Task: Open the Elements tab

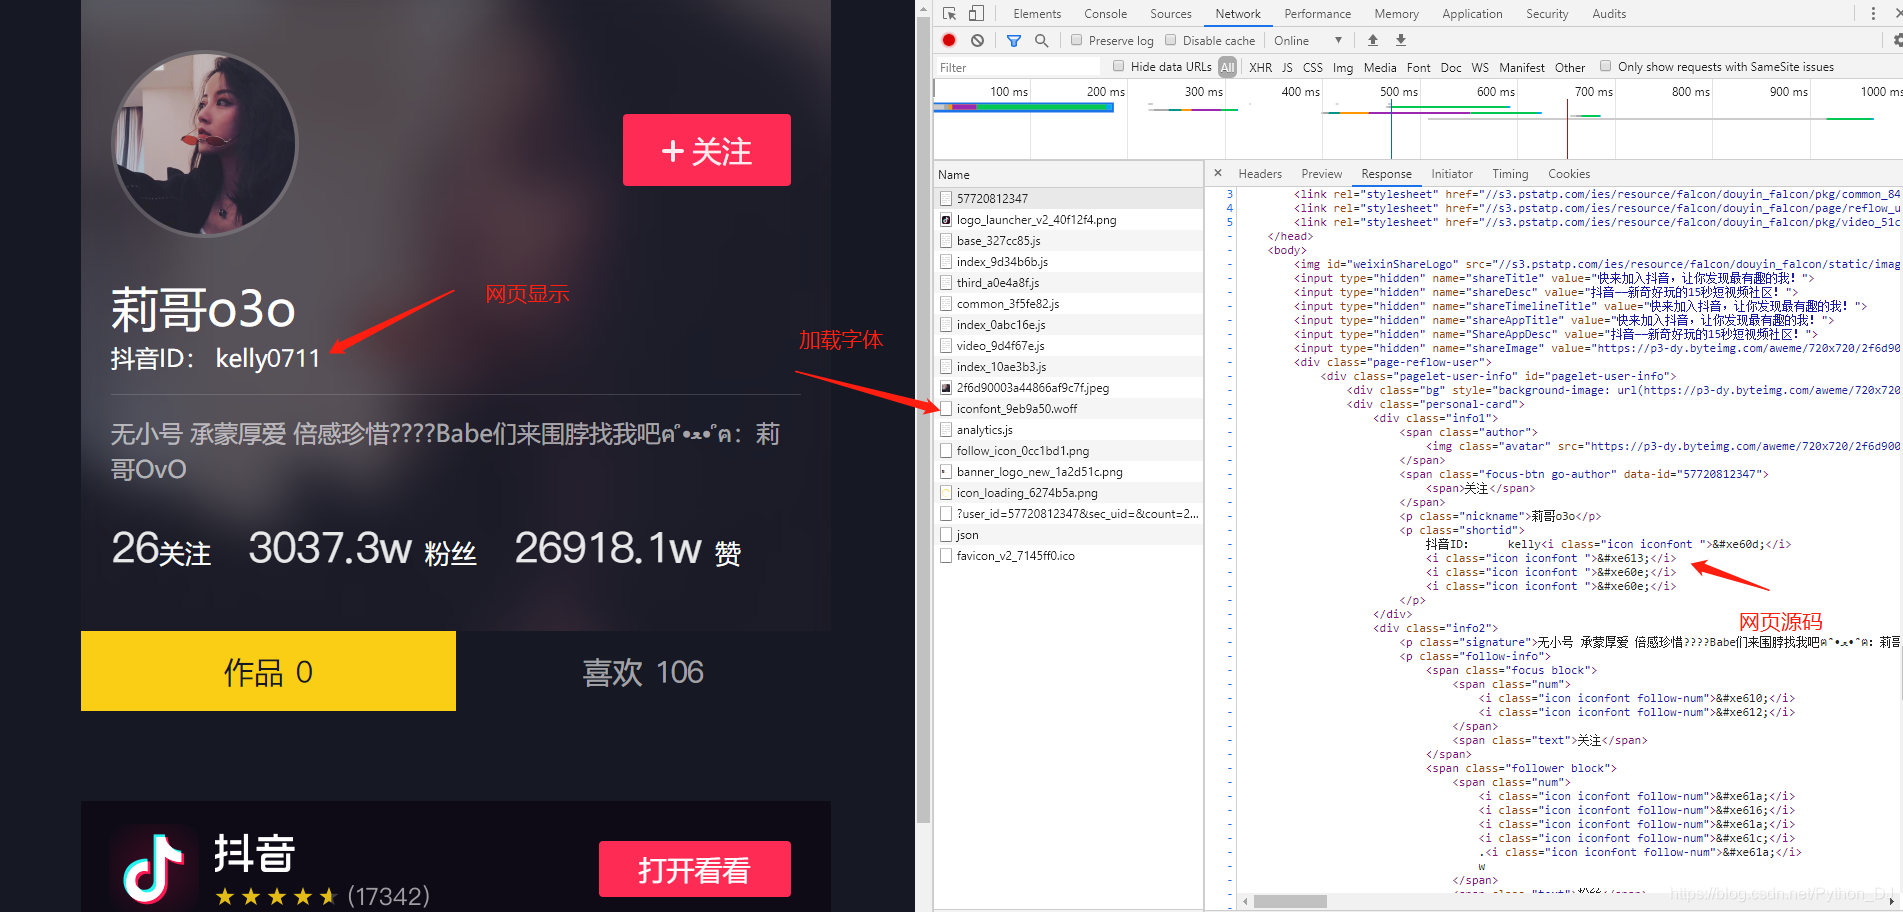Action: [x=1037, y=13]
